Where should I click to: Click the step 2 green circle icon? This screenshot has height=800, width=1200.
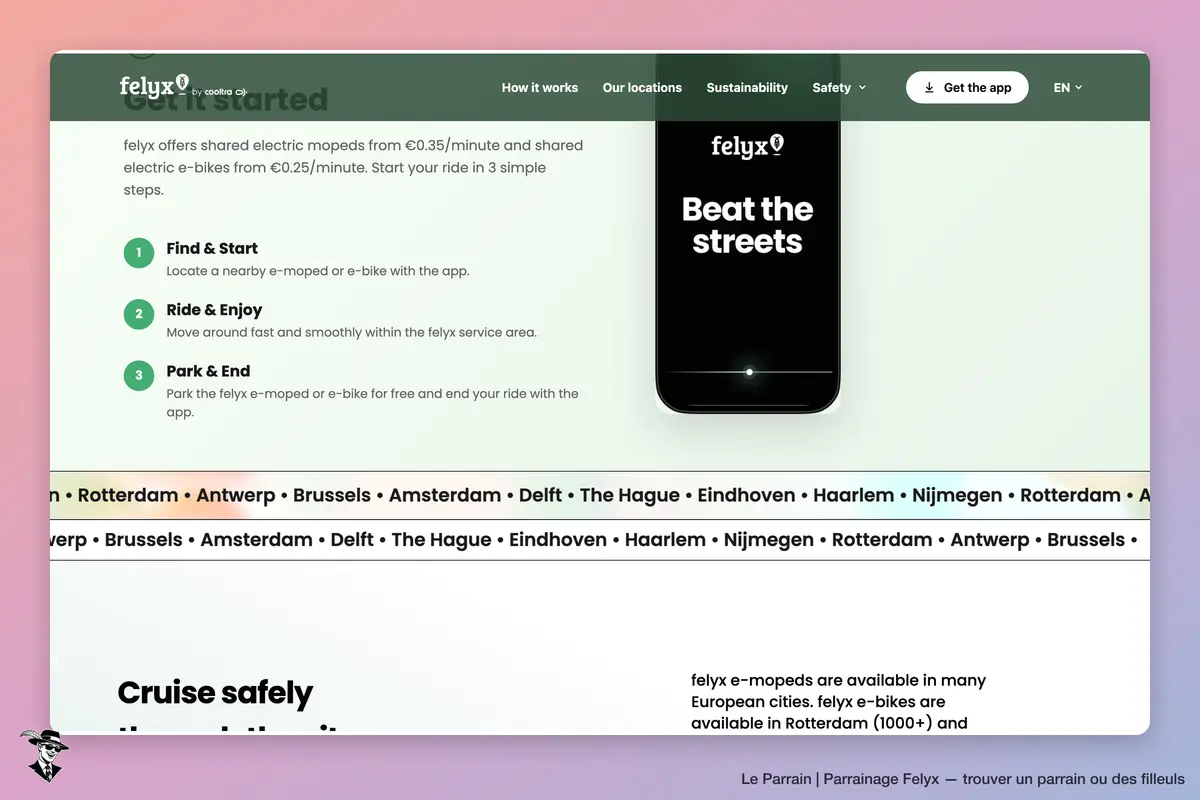[139, 315]
